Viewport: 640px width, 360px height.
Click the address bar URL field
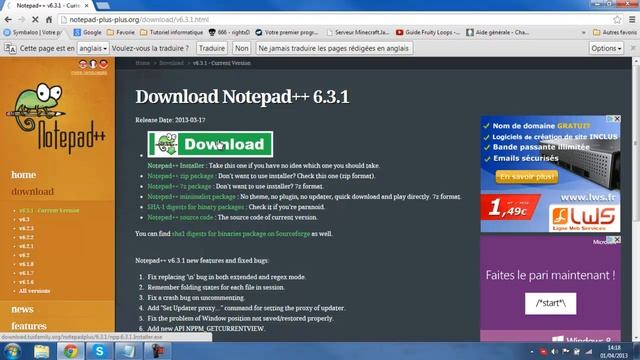click(335, 19)
